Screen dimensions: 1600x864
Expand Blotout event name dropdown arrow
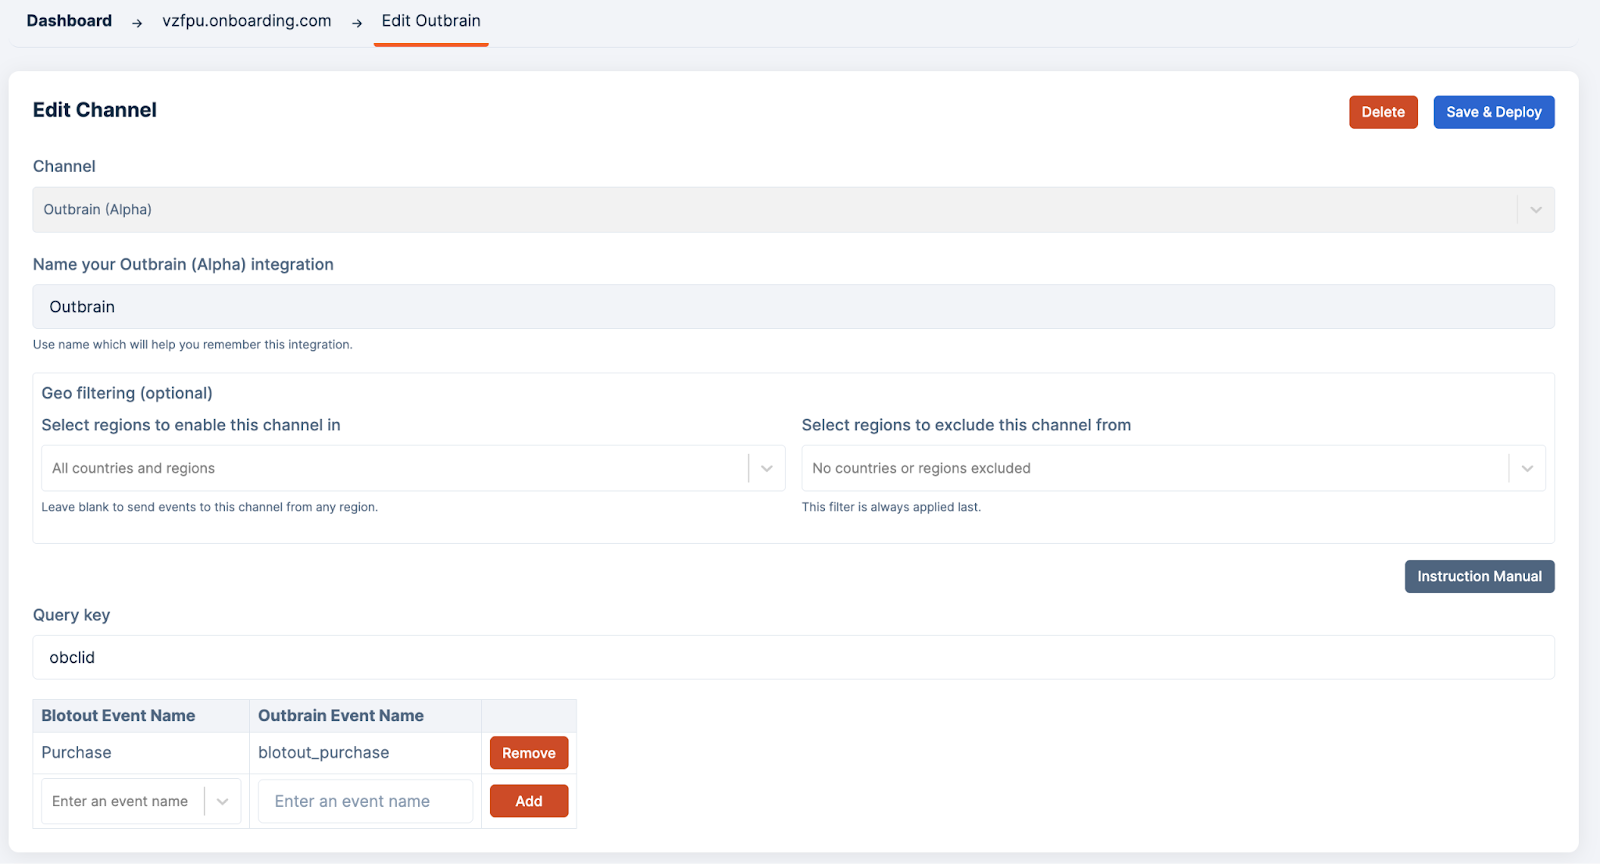223,801
